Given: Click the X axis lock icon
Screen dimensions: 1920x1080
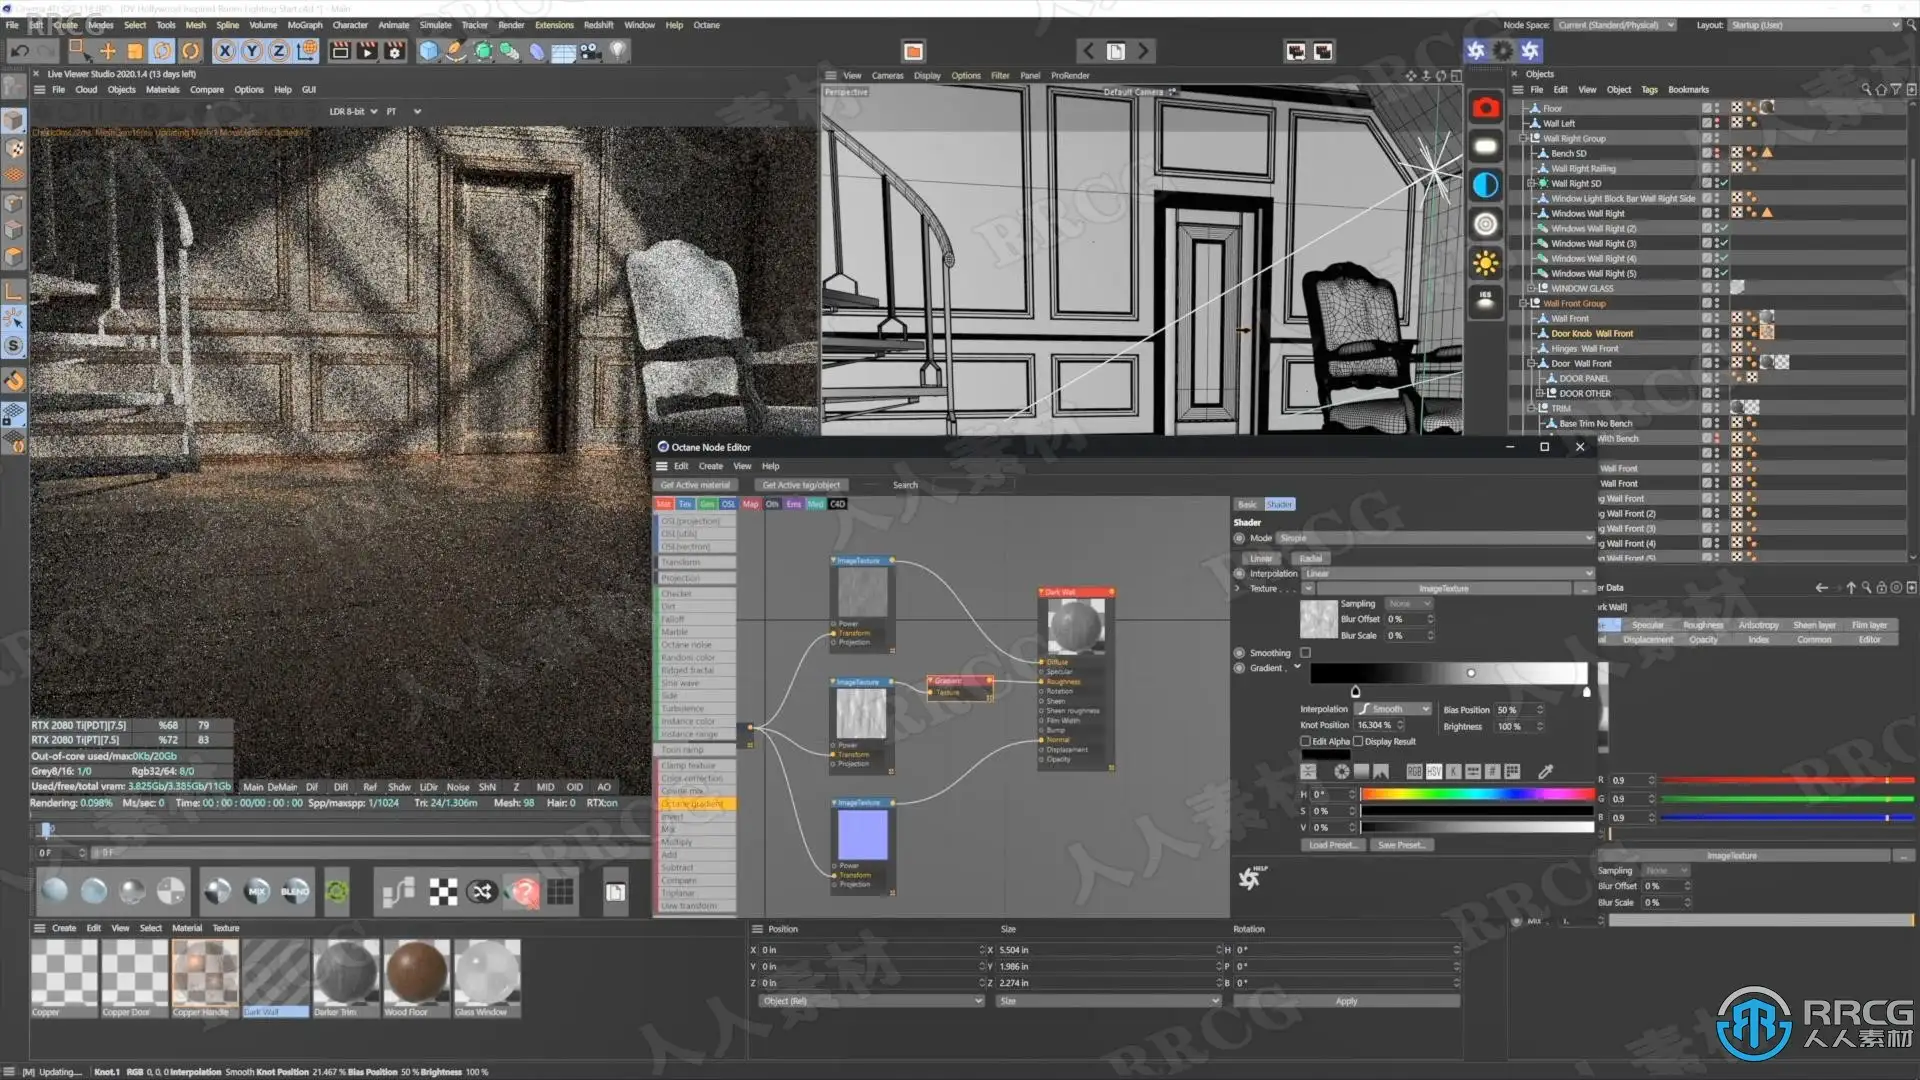Looking at the screenshot, I should pos(225,51).
